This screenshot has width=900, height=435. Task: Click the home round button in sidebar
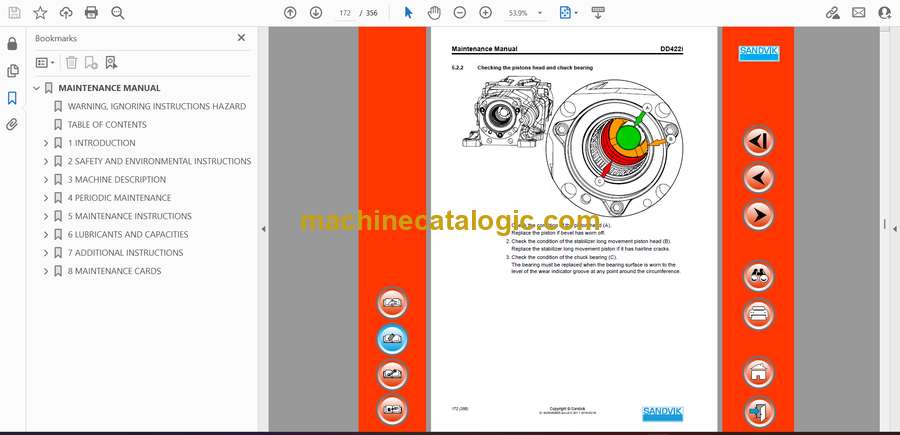(x=758, y=372)
